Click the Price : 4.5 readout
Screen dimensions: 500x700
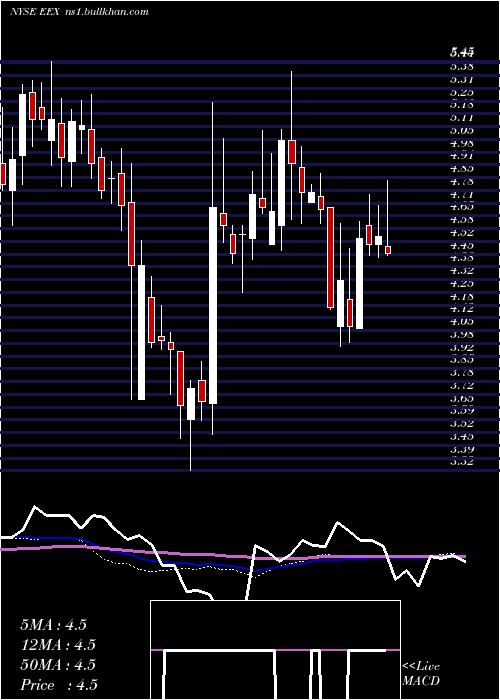(x=59, y=685)
